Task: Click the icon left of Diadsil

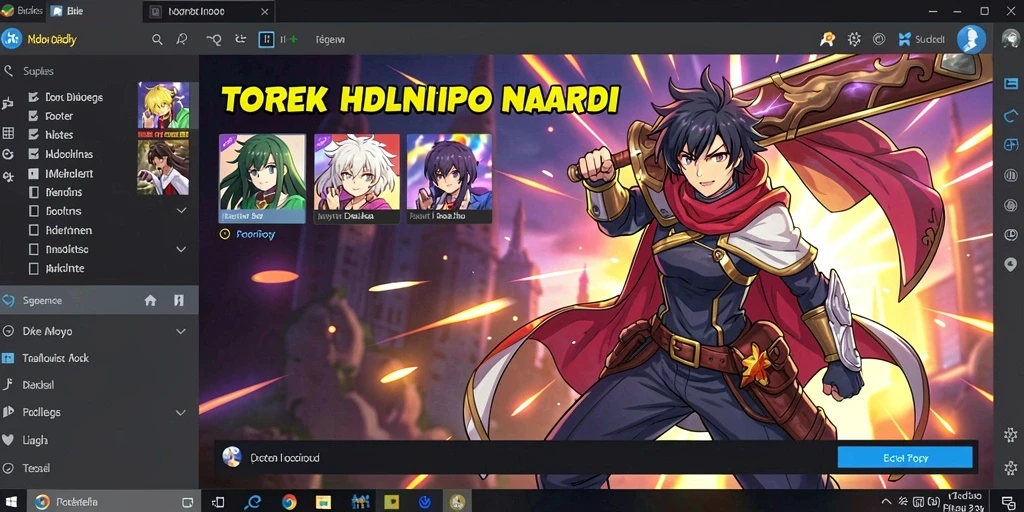Action: [8, 385]
